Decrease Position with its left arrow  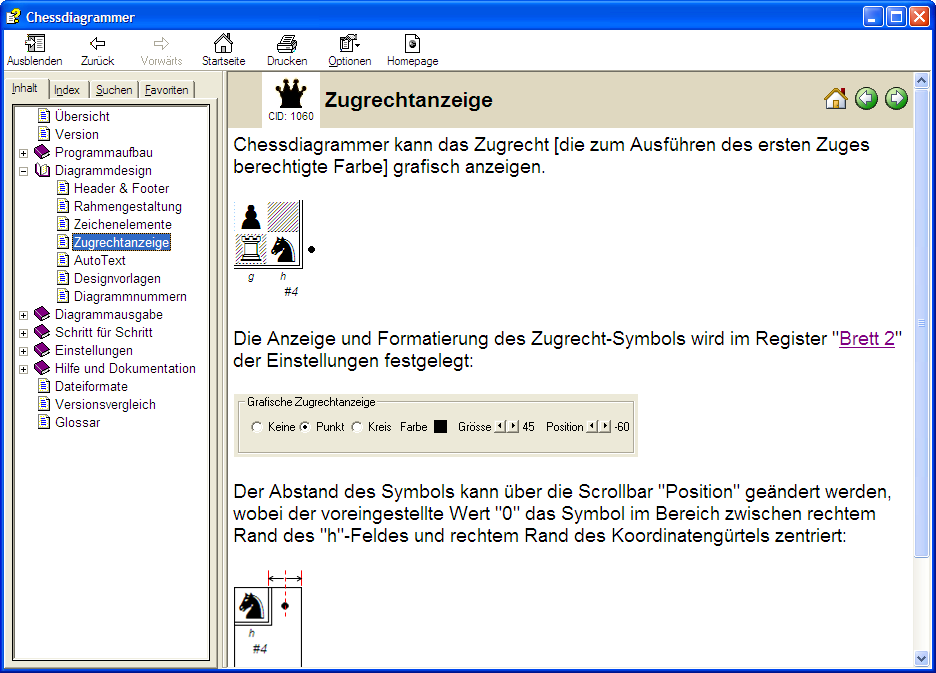pyautogui.click(x=592, y=426)
